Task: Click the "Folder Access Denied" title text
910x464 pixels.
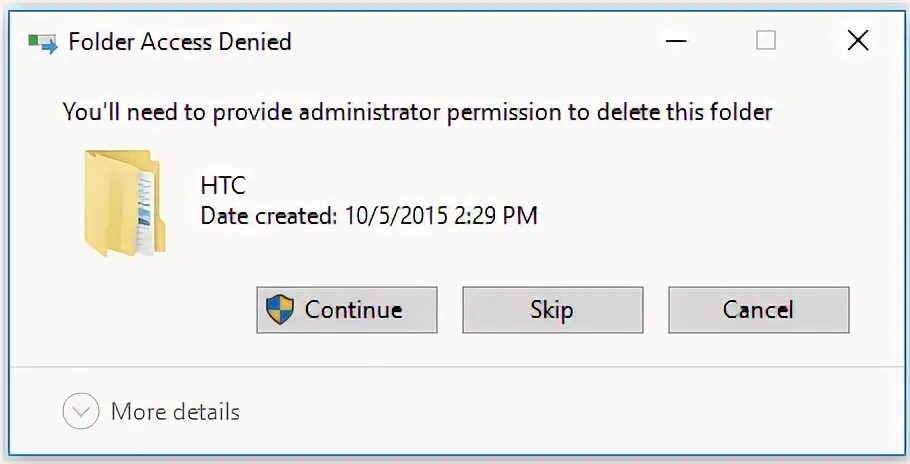Action: [x=180, y=42]
